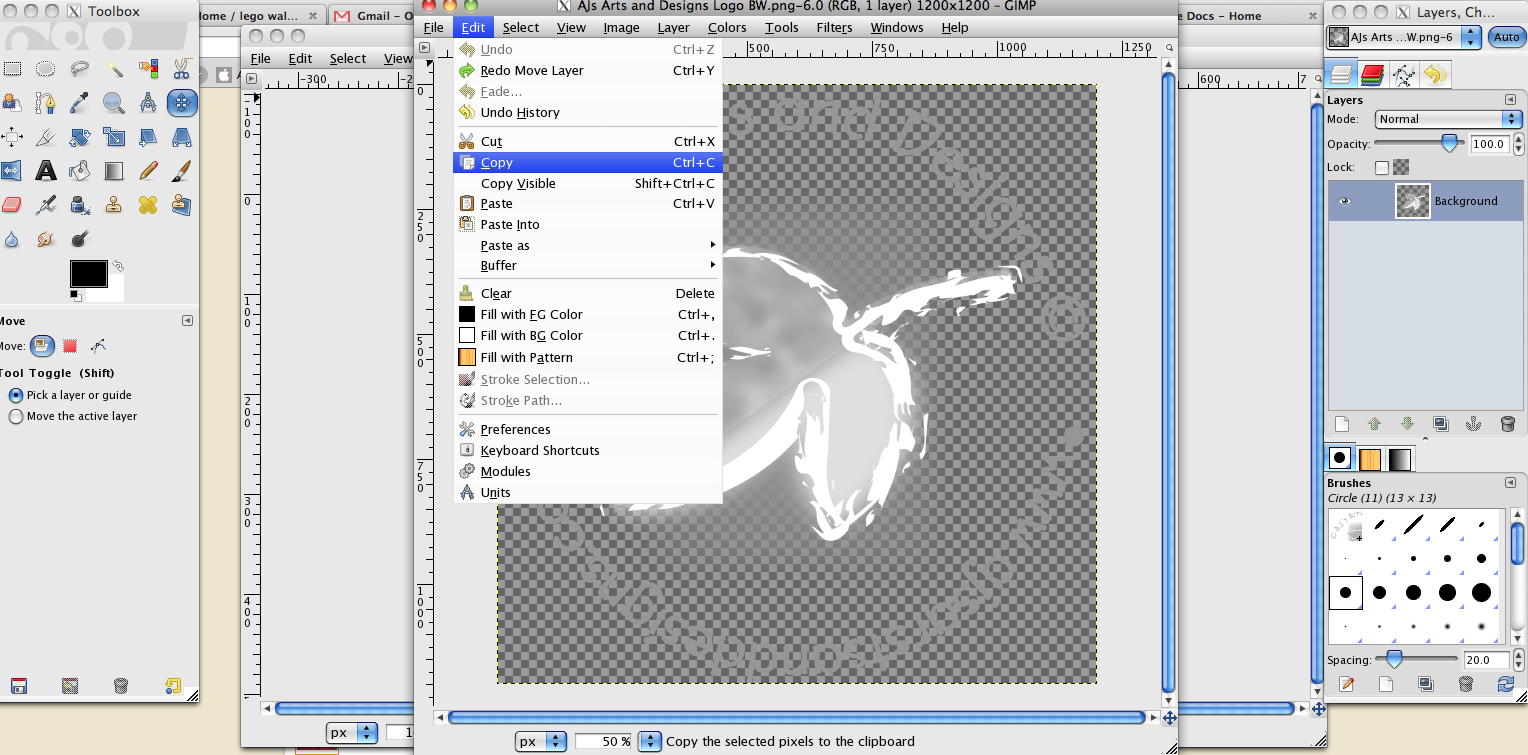Choose 'Copy Visible' from the Edit menu

click(x=518, y=183)
